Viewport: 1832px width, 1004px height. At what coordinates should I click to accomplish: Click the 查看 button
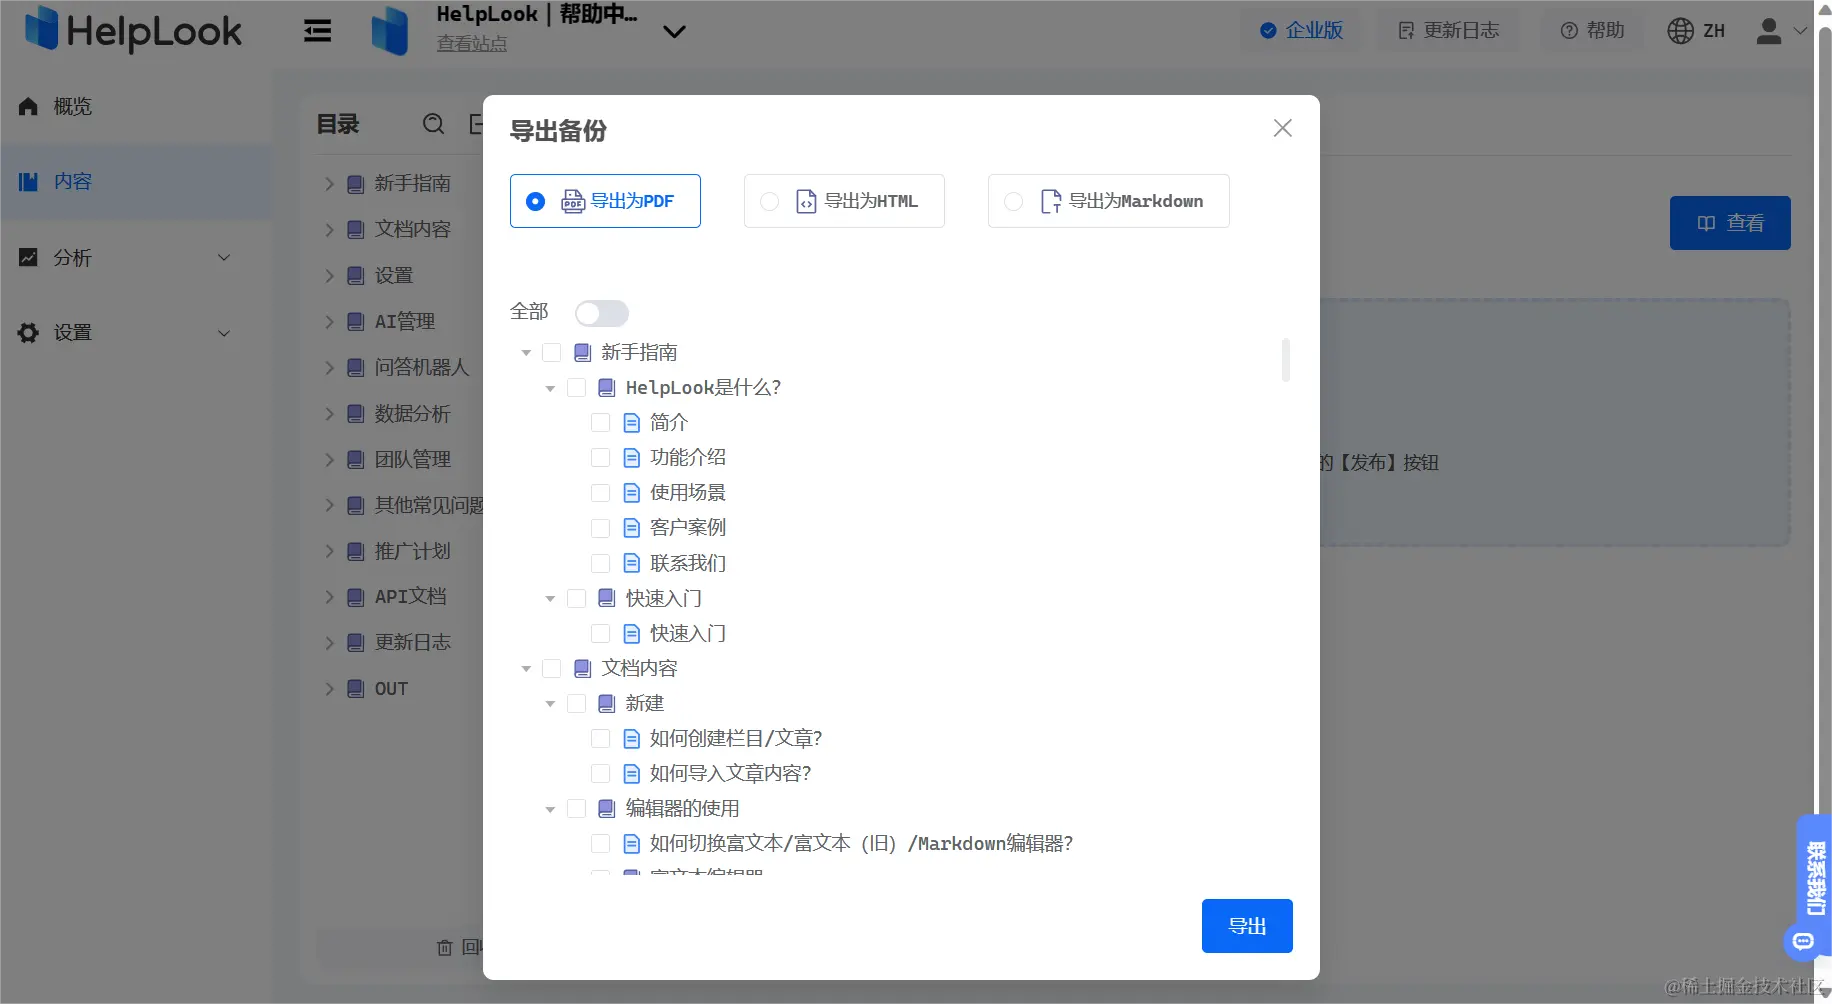pos(1730,223)
